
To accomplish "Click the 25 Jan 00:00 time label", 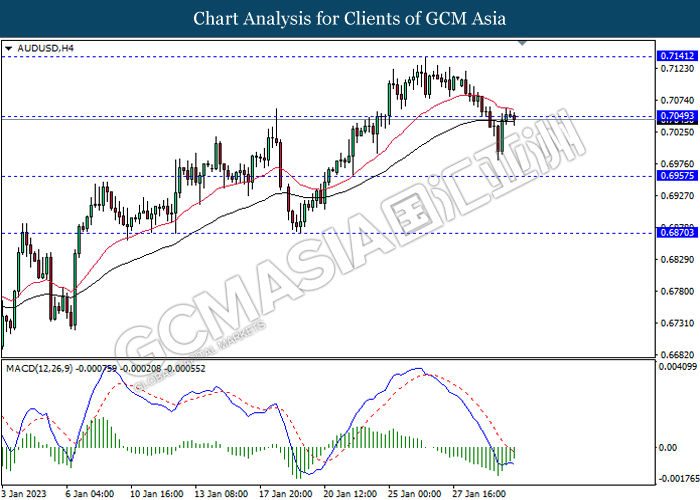I will [x=414, y=494].
